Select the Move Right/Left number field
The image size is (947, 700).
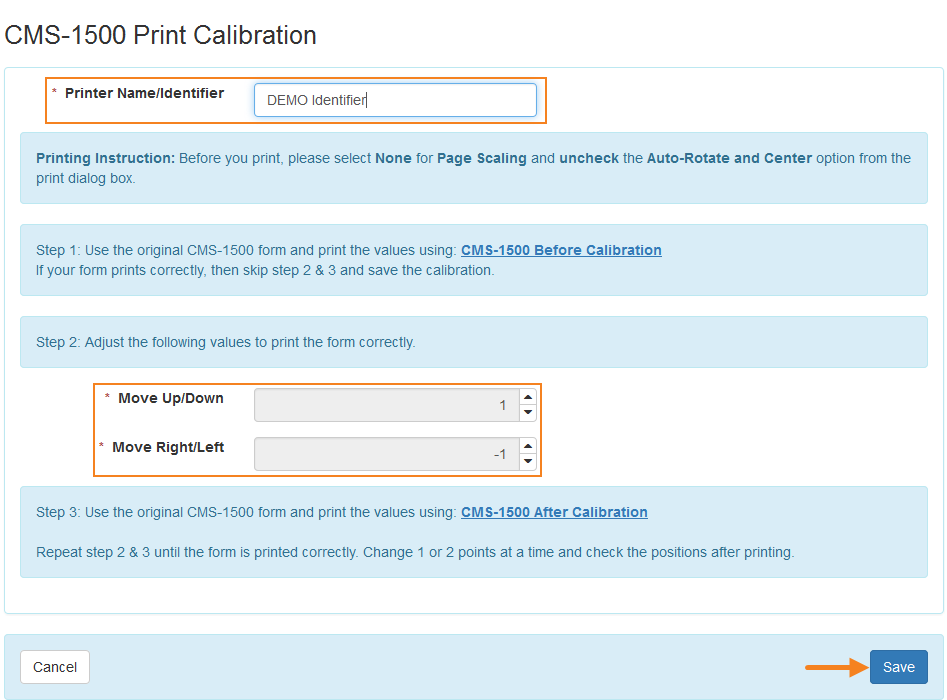387,454
